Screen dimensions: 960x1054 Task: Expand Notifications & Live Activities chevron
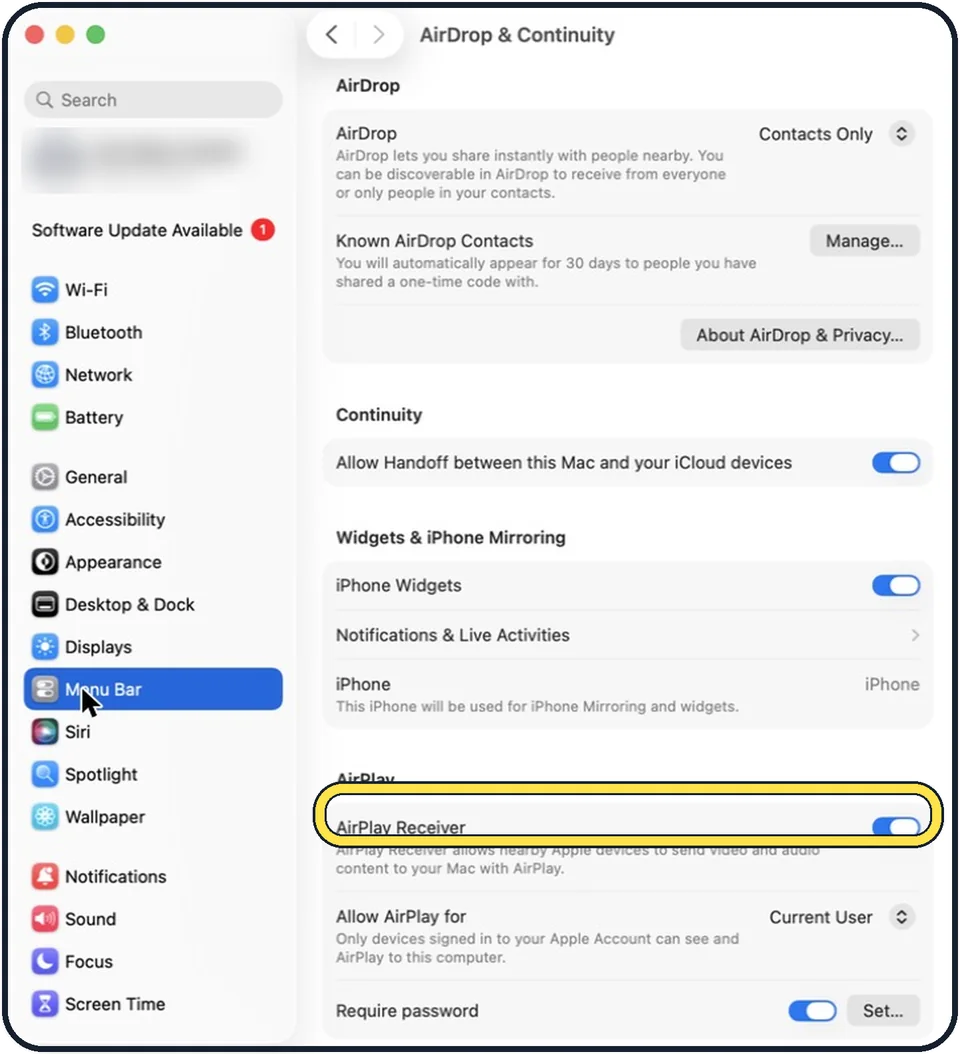coord(915,635)
